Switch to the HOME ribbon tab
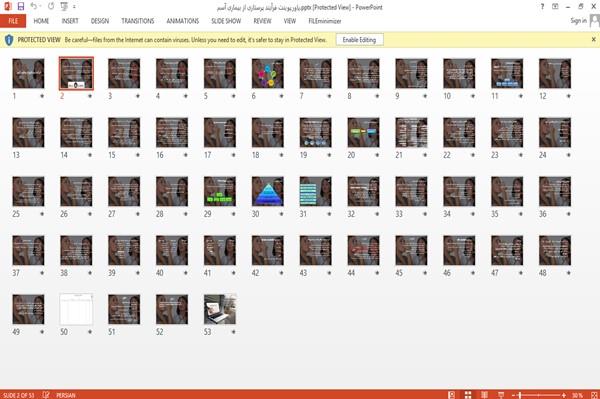Screen dimensions: 600x399 (41, 21)
